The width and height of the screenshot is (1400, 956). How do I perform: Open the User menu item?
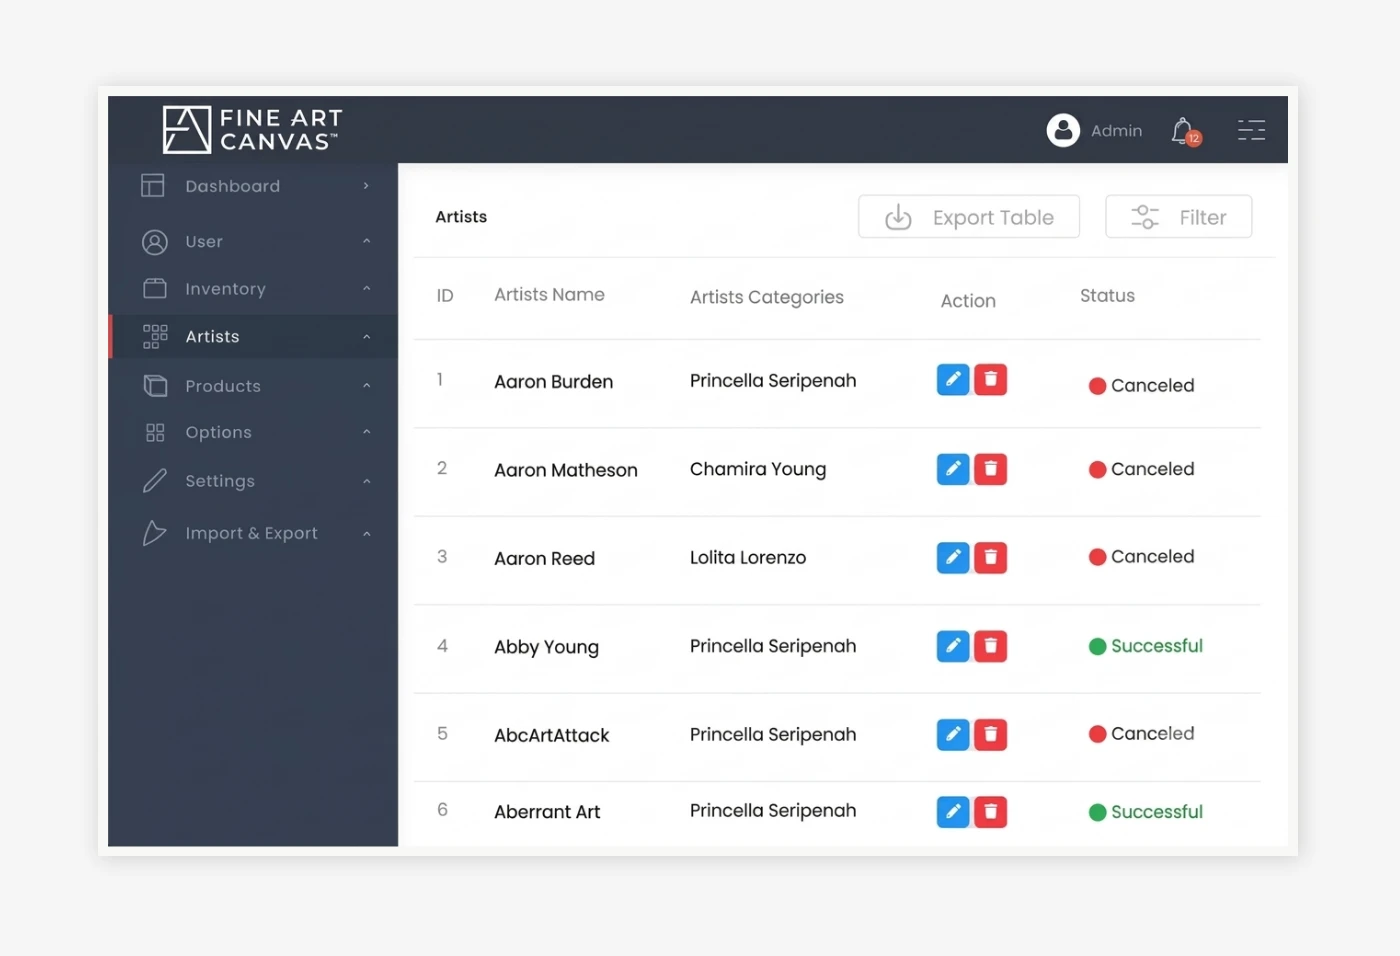pyautogui.click(x=204, y=242)
